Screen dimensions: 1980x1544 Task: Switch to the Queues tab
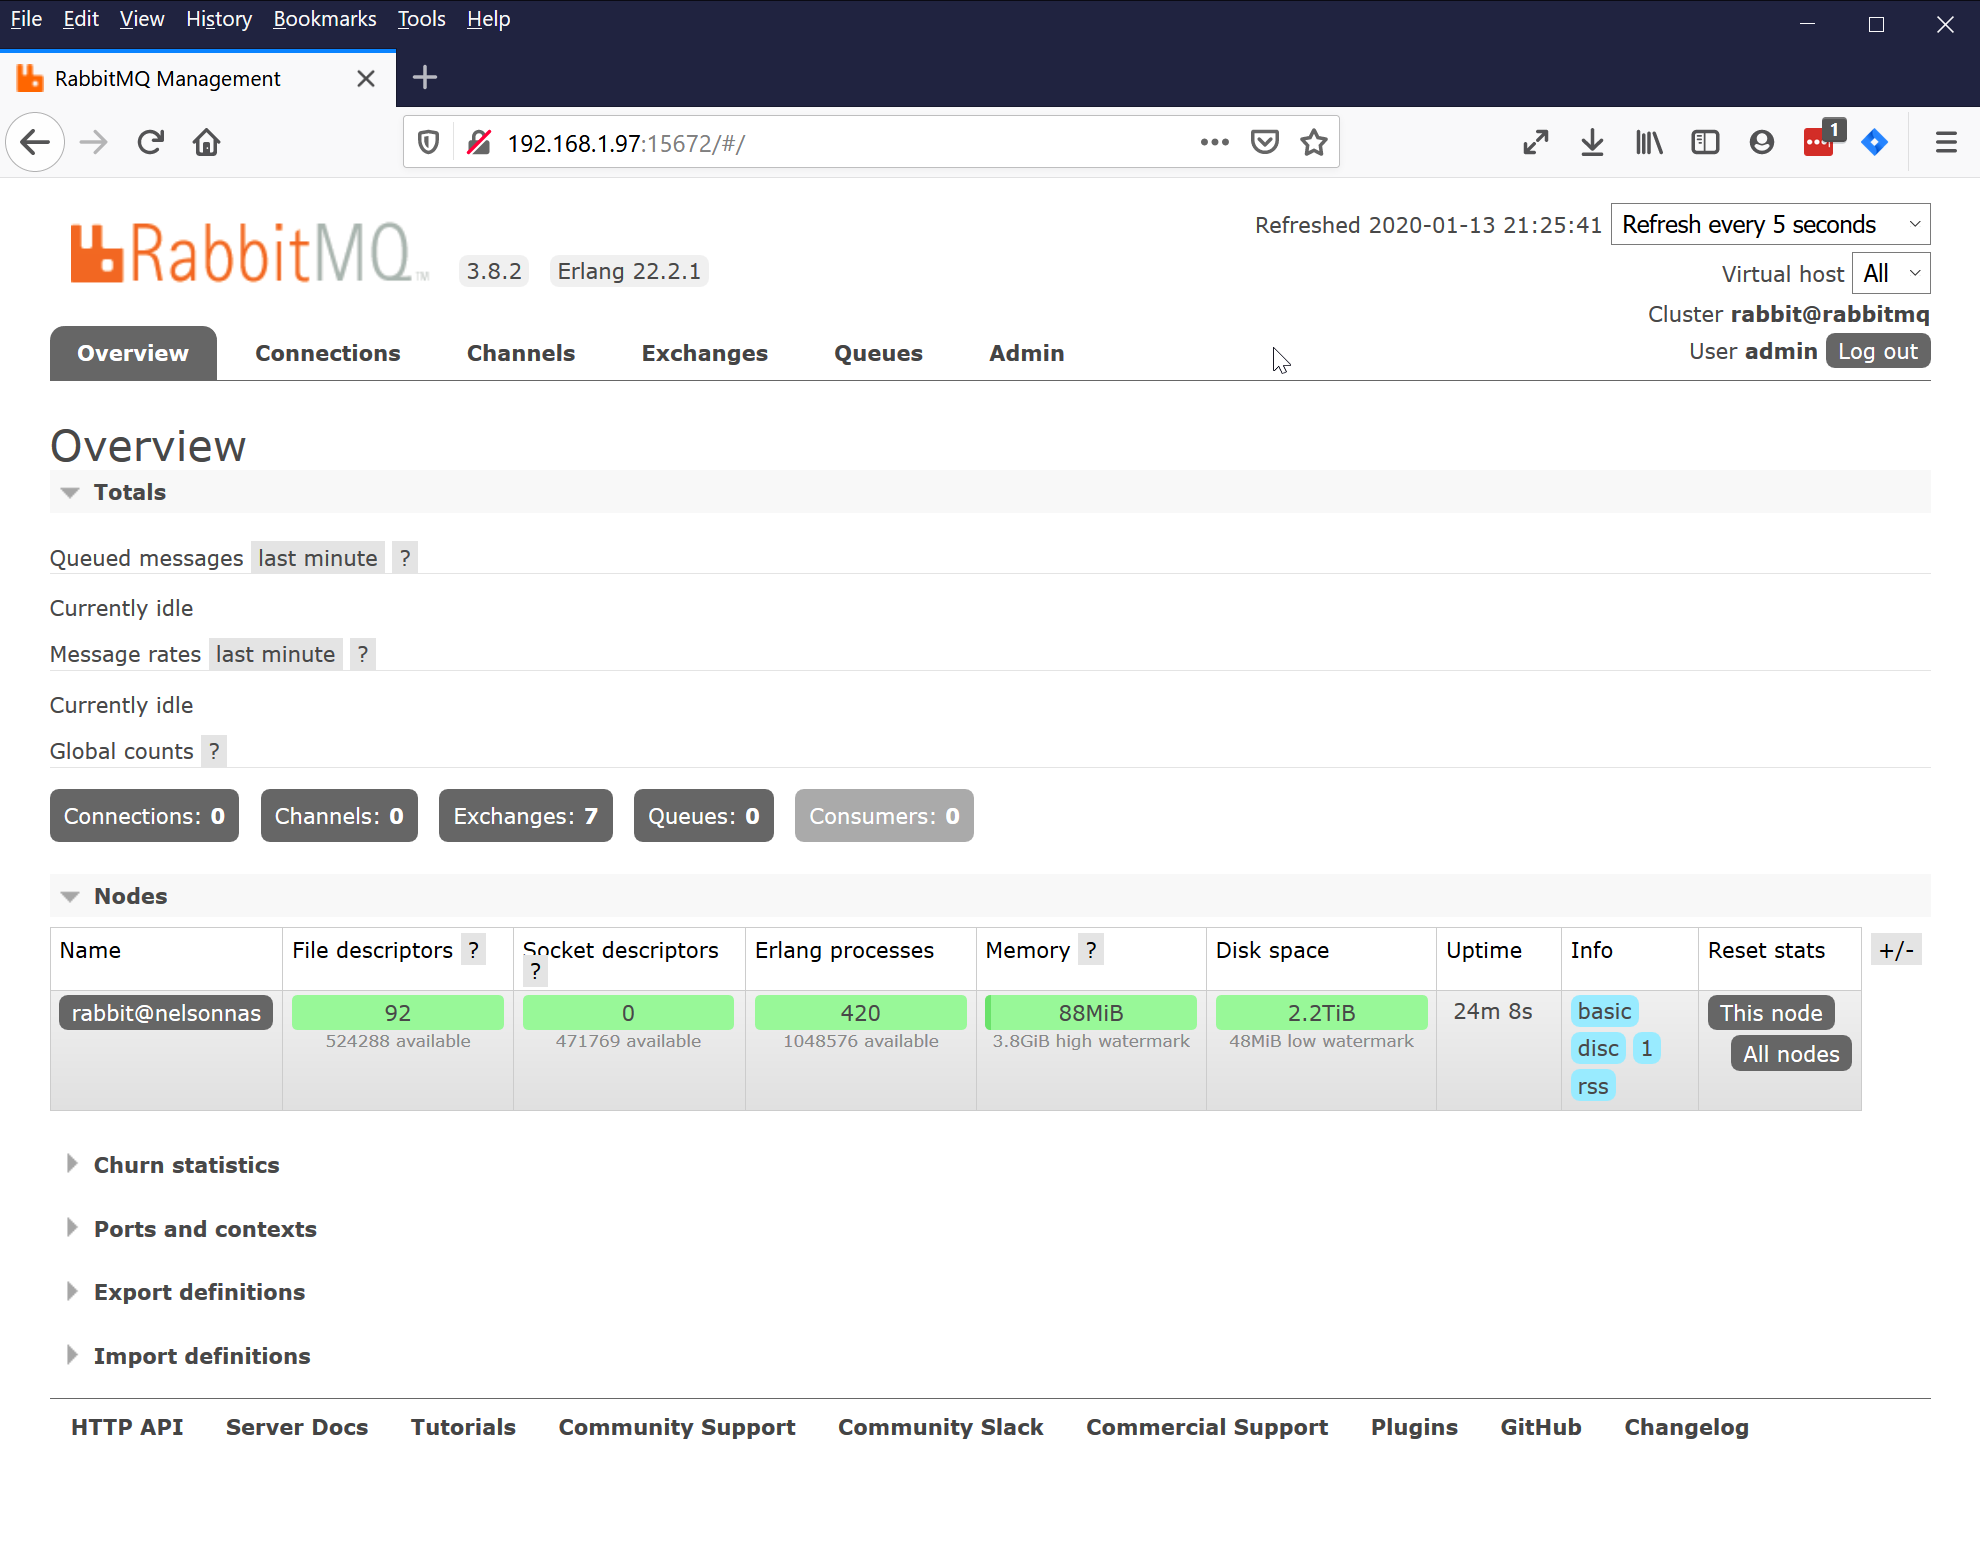pos(878,353)
